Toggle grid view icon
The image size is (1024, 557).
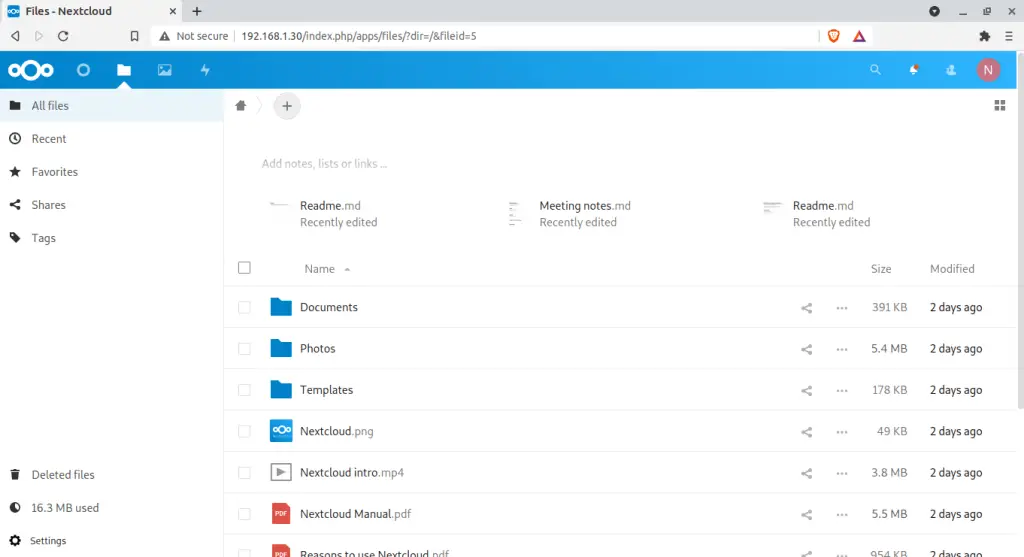(1000, 105)
